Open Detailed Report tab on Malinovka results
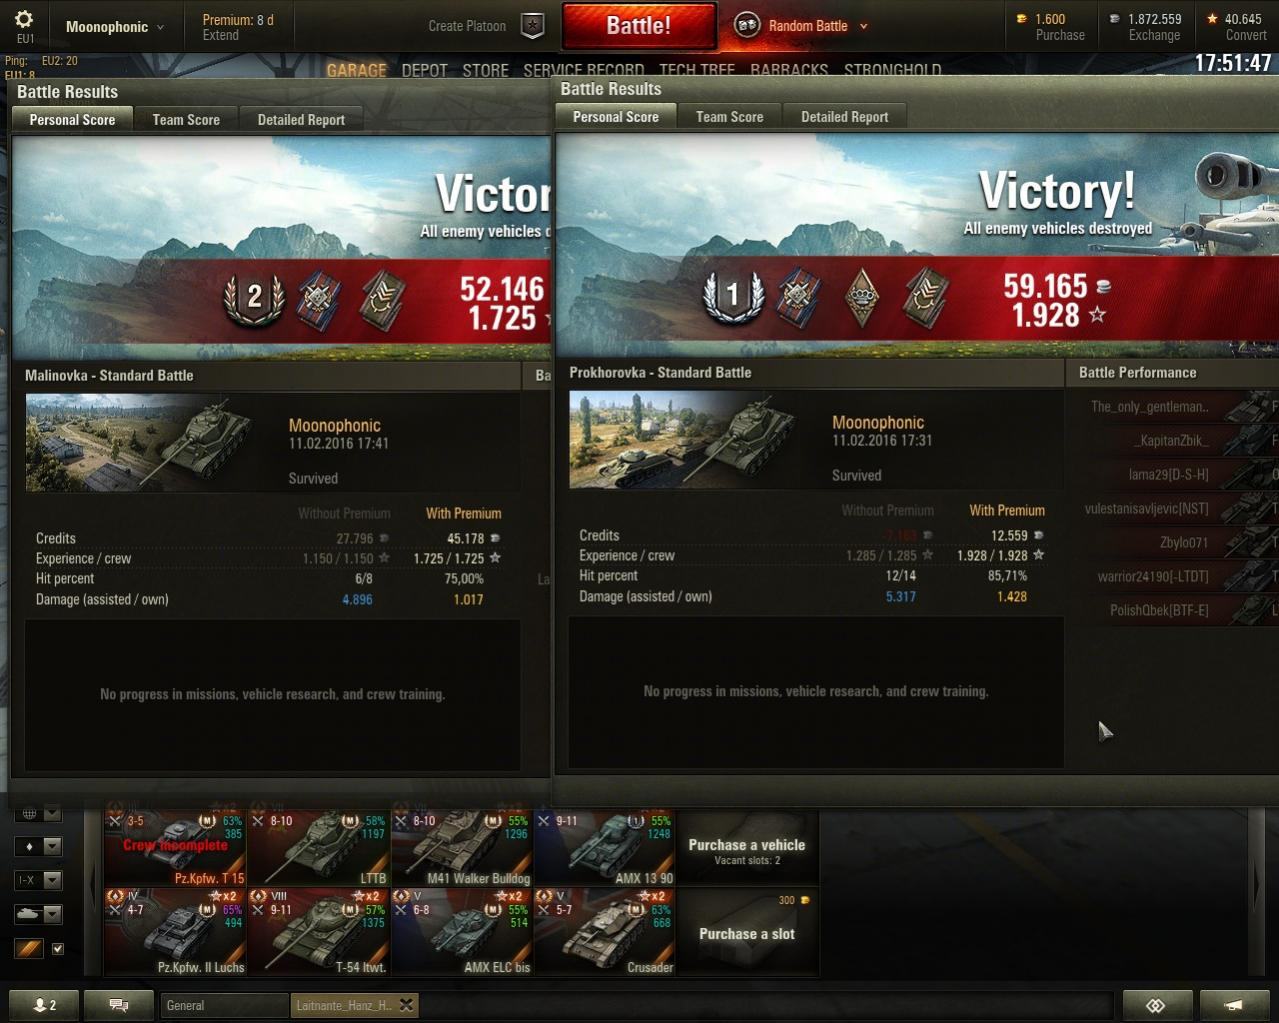 click(x=301, y=120)
